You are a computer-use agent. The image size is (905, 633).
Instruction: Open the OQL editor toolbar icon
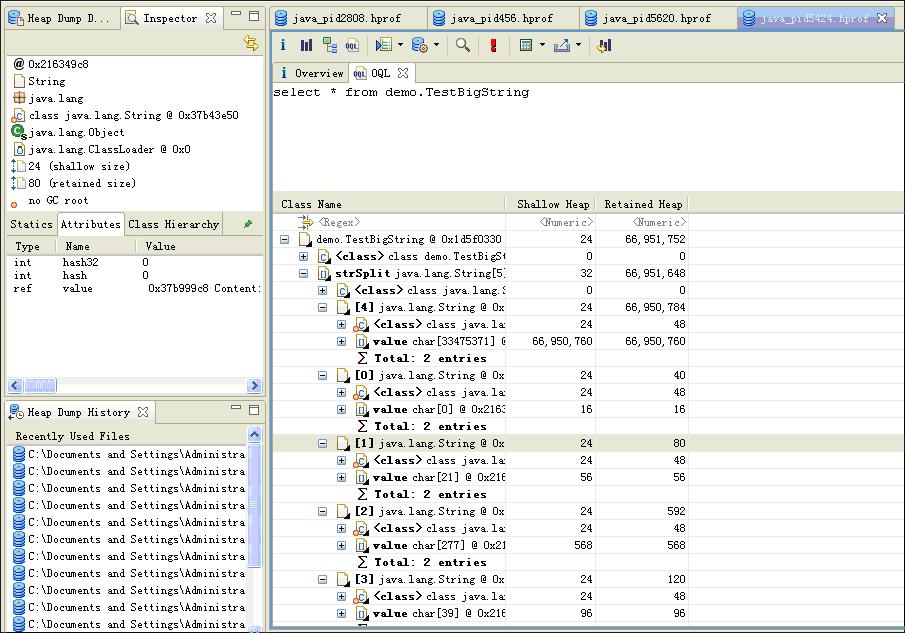(x=352, y=45)
